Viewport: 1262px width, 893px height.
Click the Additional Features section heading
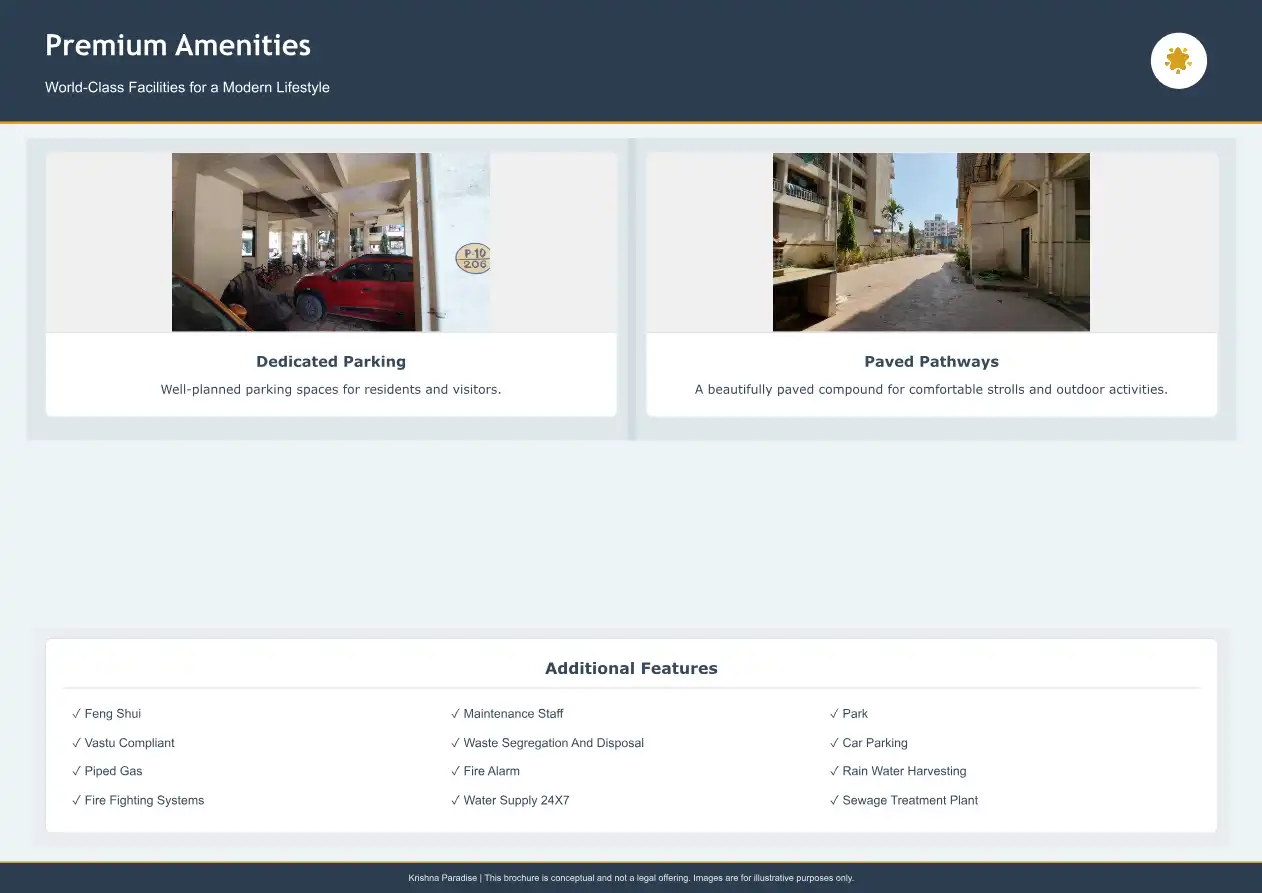pyautogui.click(x=631, y=669)
